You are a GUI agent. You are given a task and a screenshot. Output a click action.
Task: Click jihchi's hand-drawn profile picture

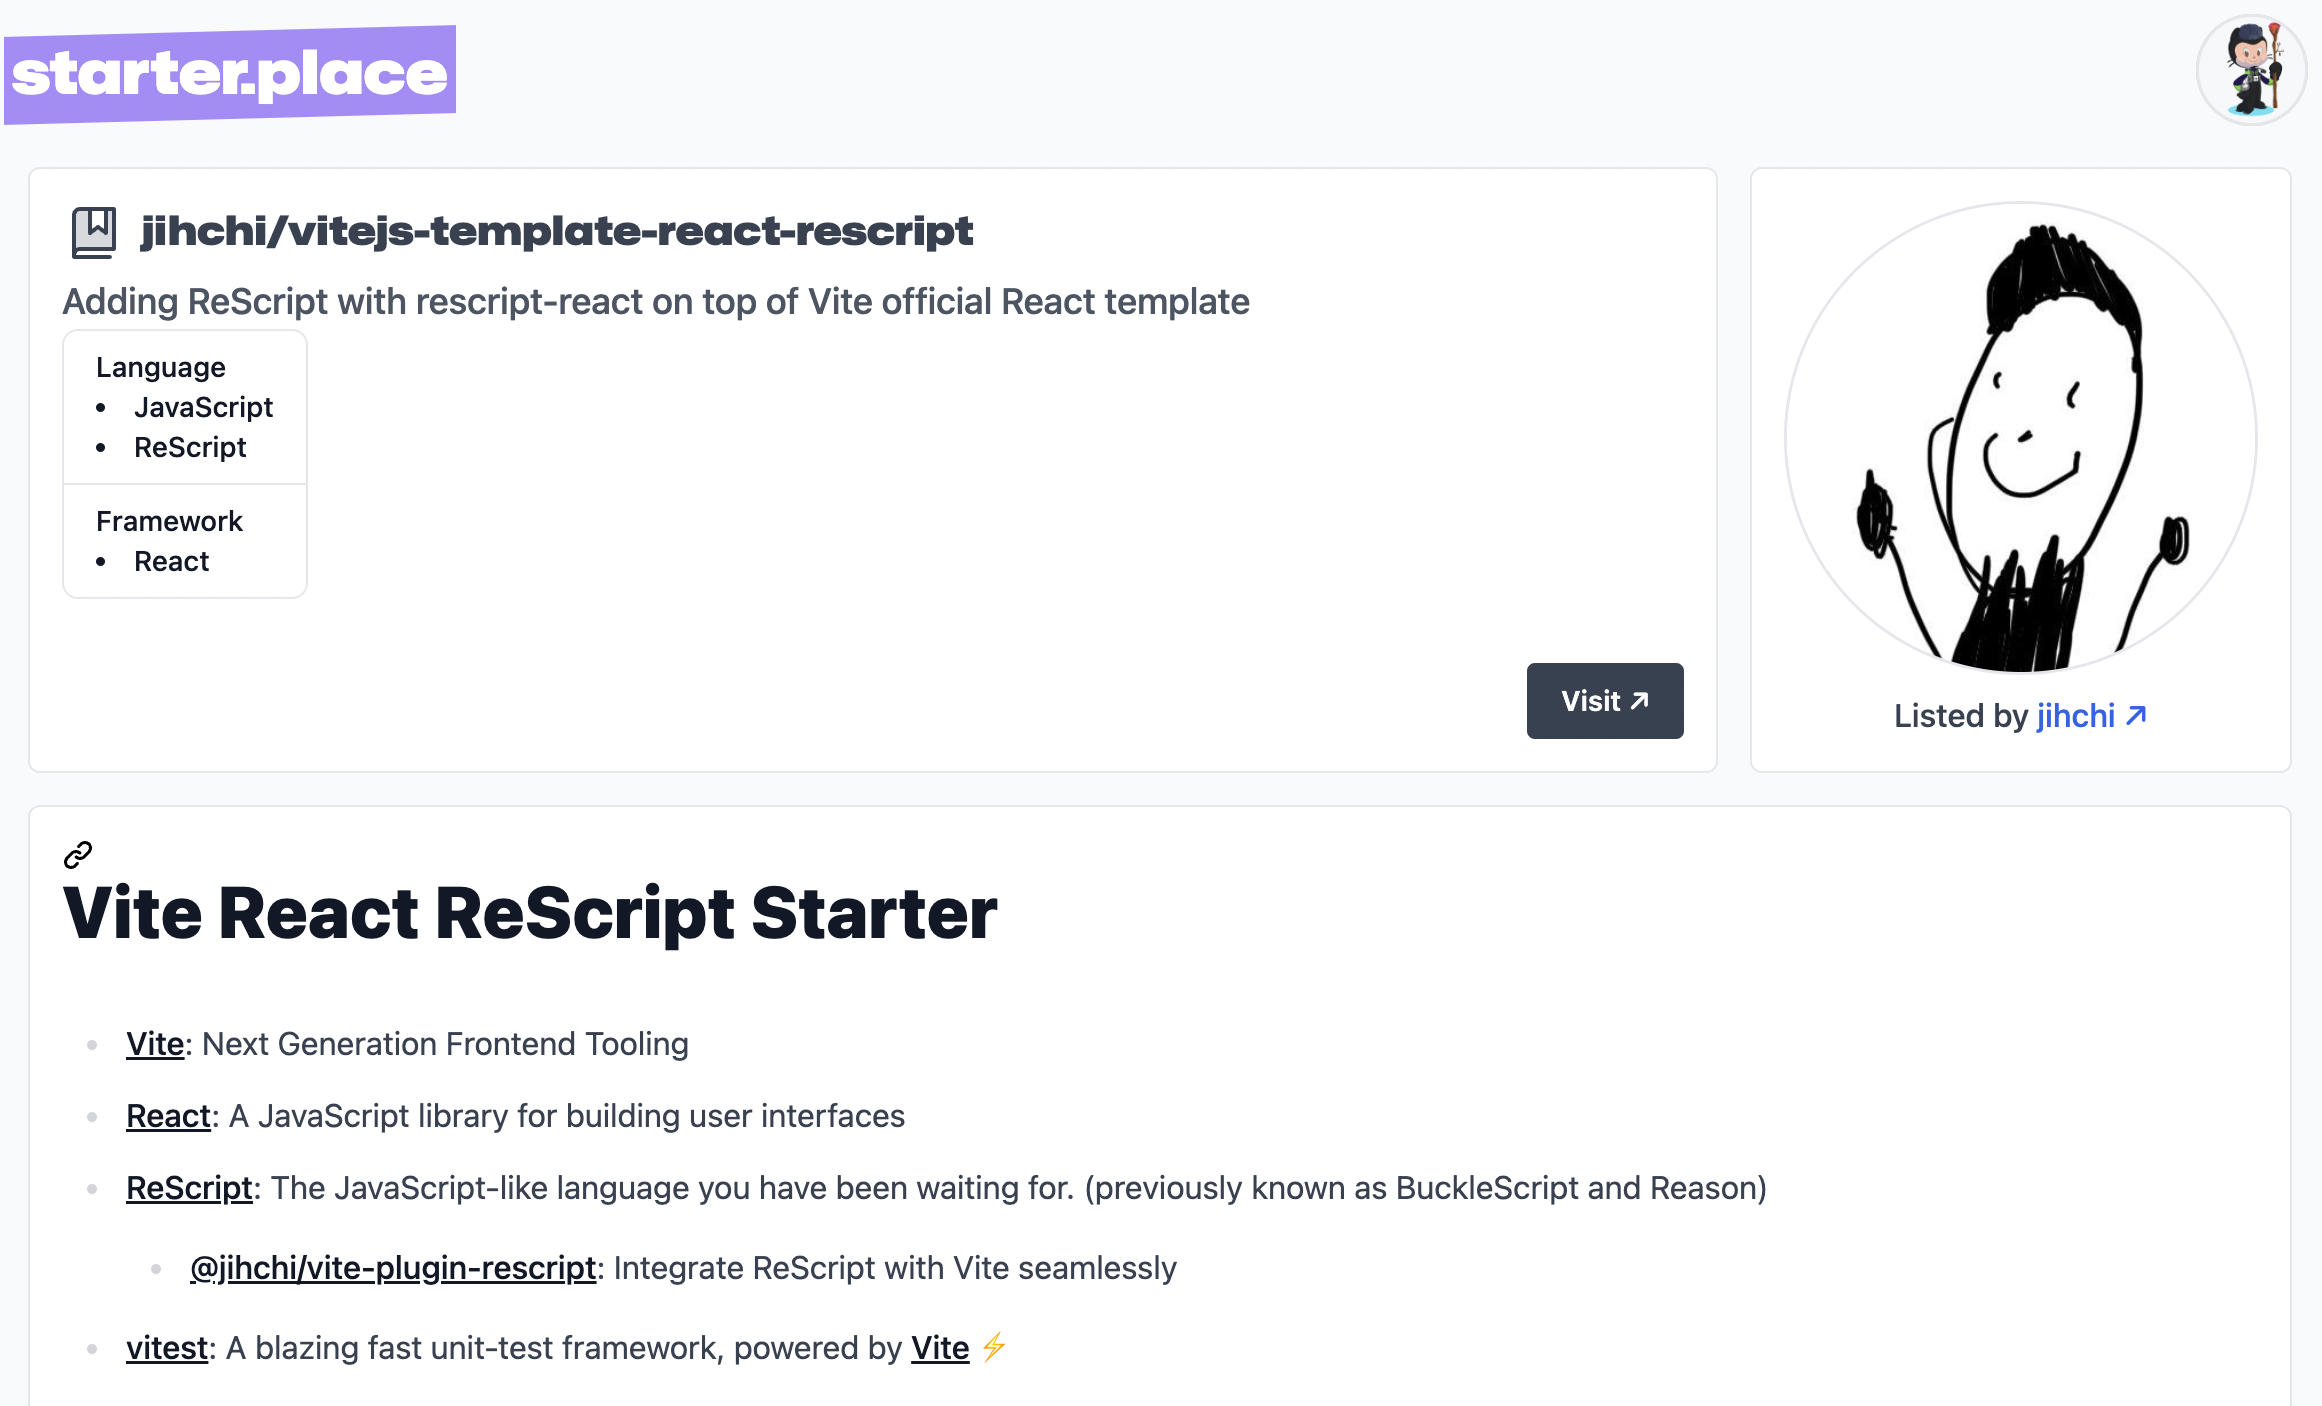click(2020, 437)
